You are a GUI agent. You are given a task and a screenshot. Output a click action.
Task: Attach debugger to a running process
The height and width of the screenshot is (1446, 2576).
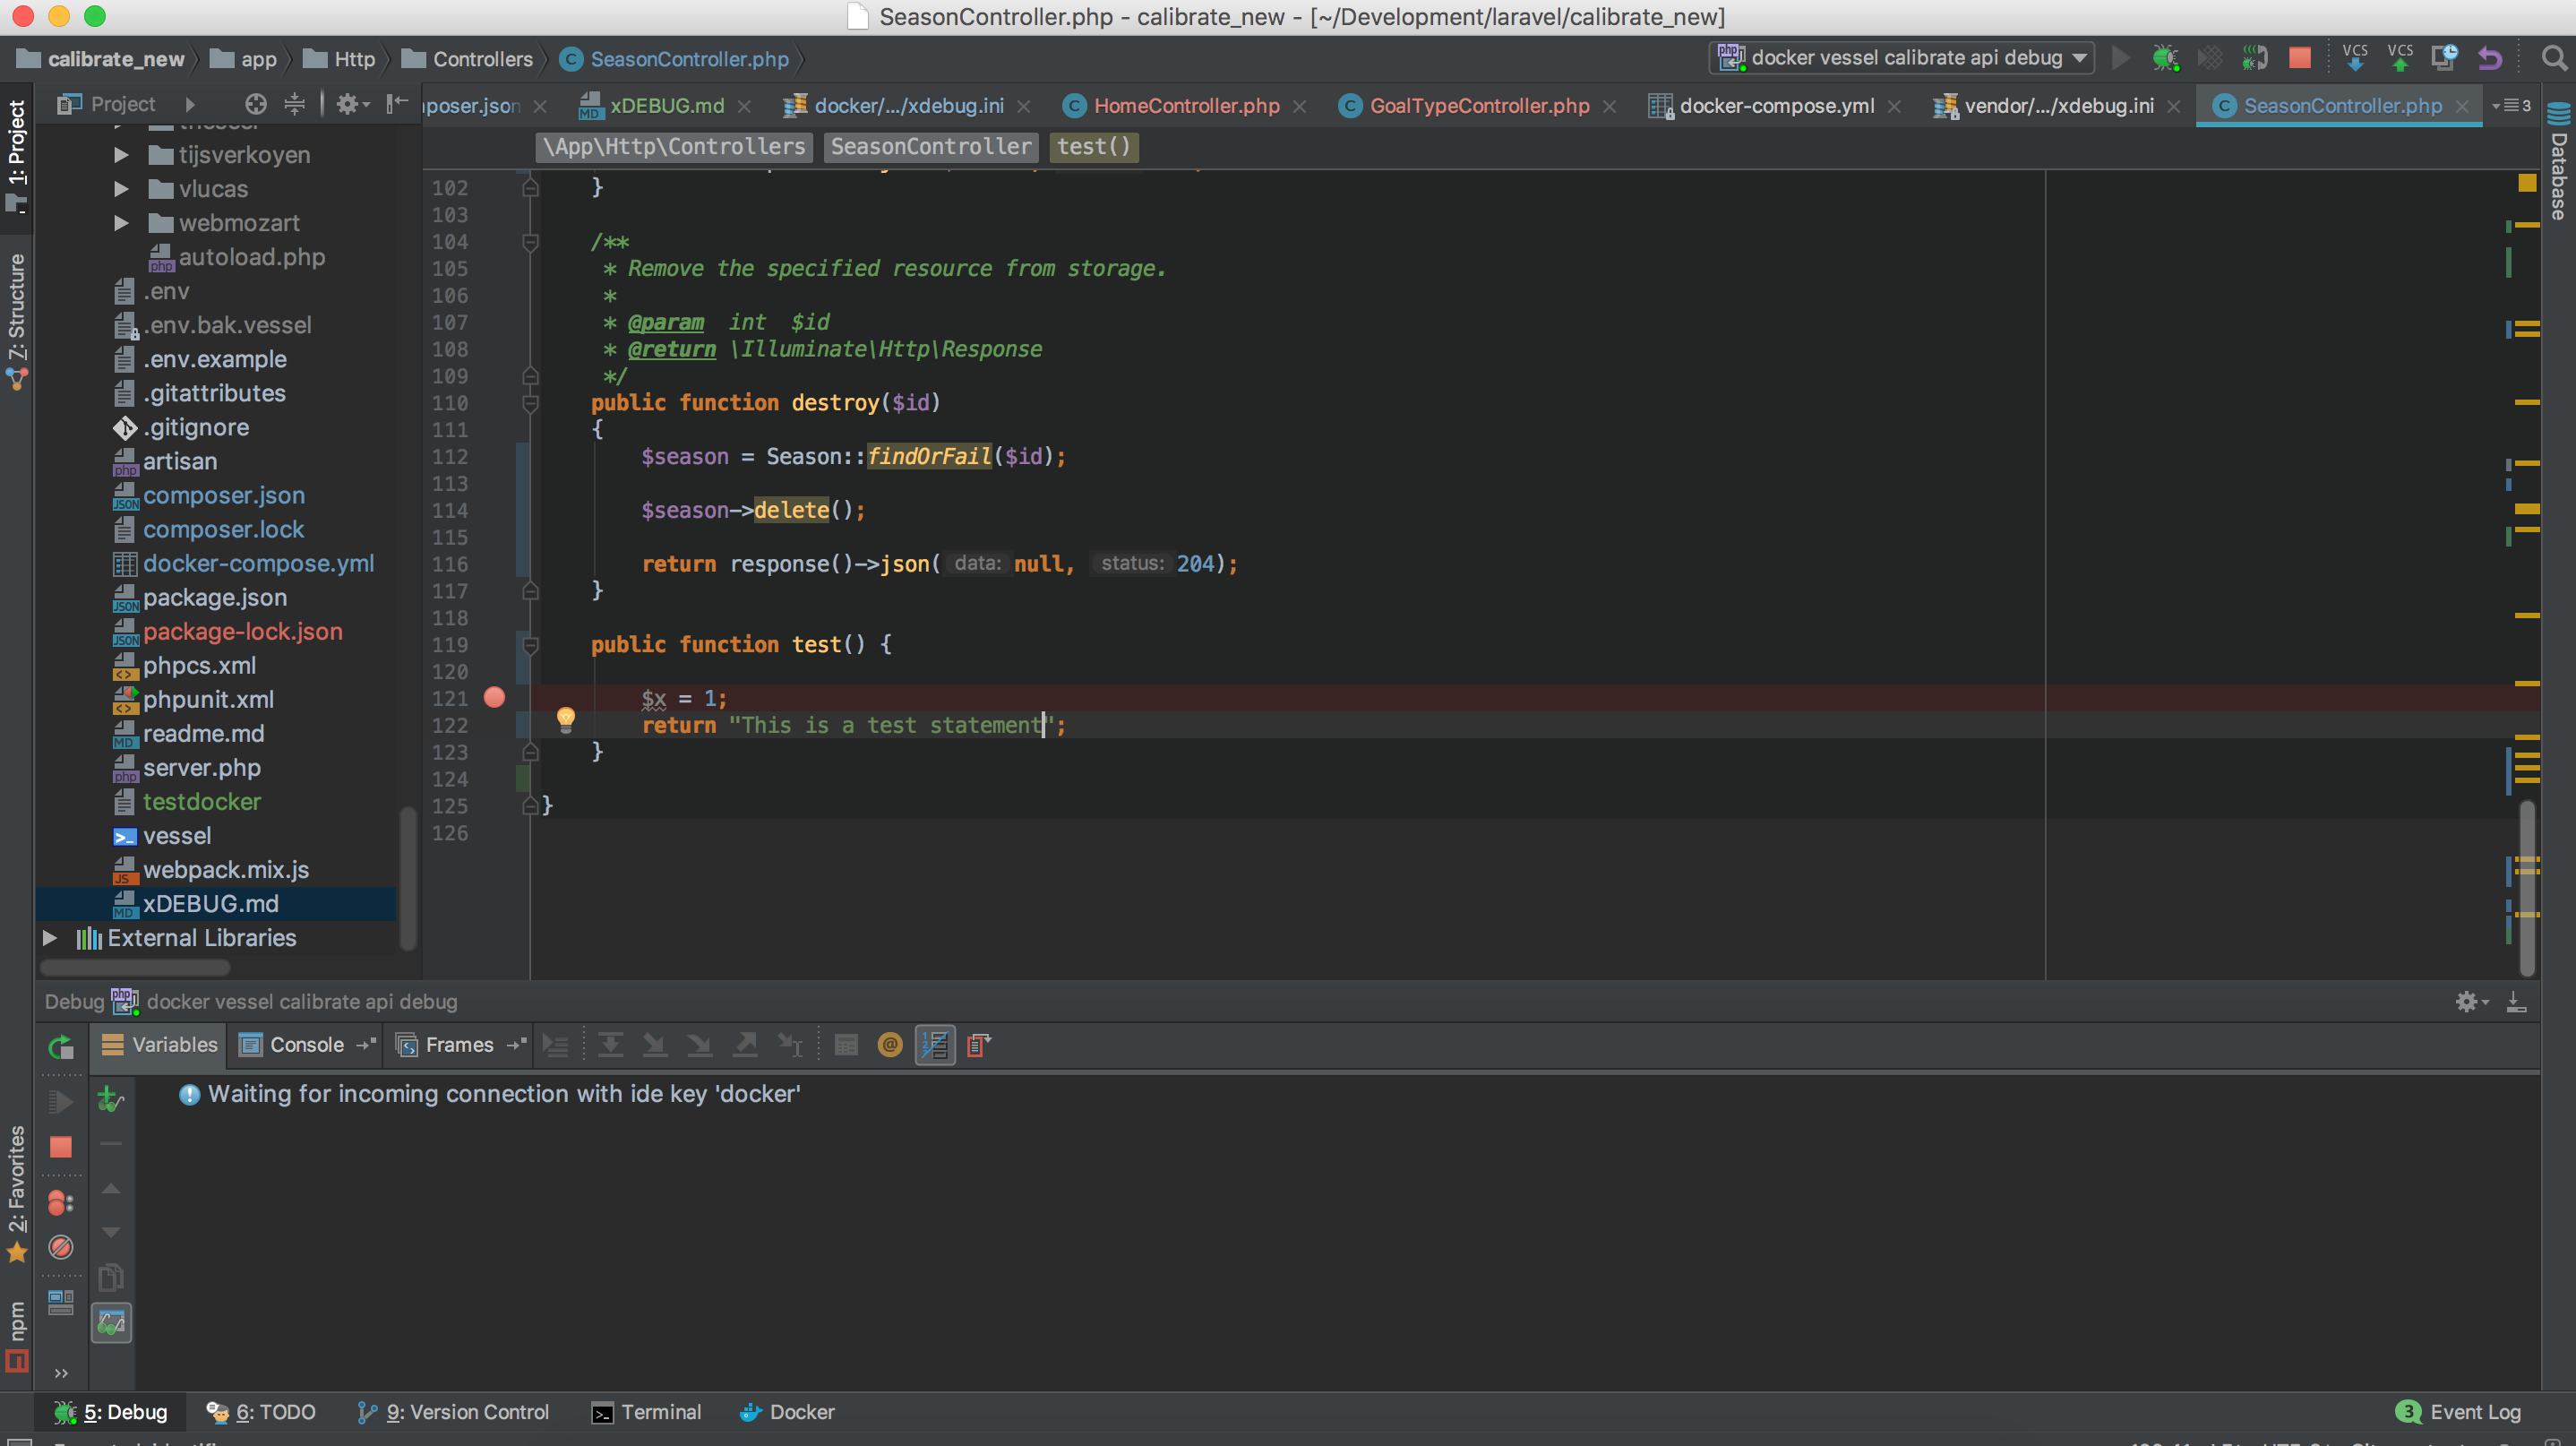(x=2254, y=57)
